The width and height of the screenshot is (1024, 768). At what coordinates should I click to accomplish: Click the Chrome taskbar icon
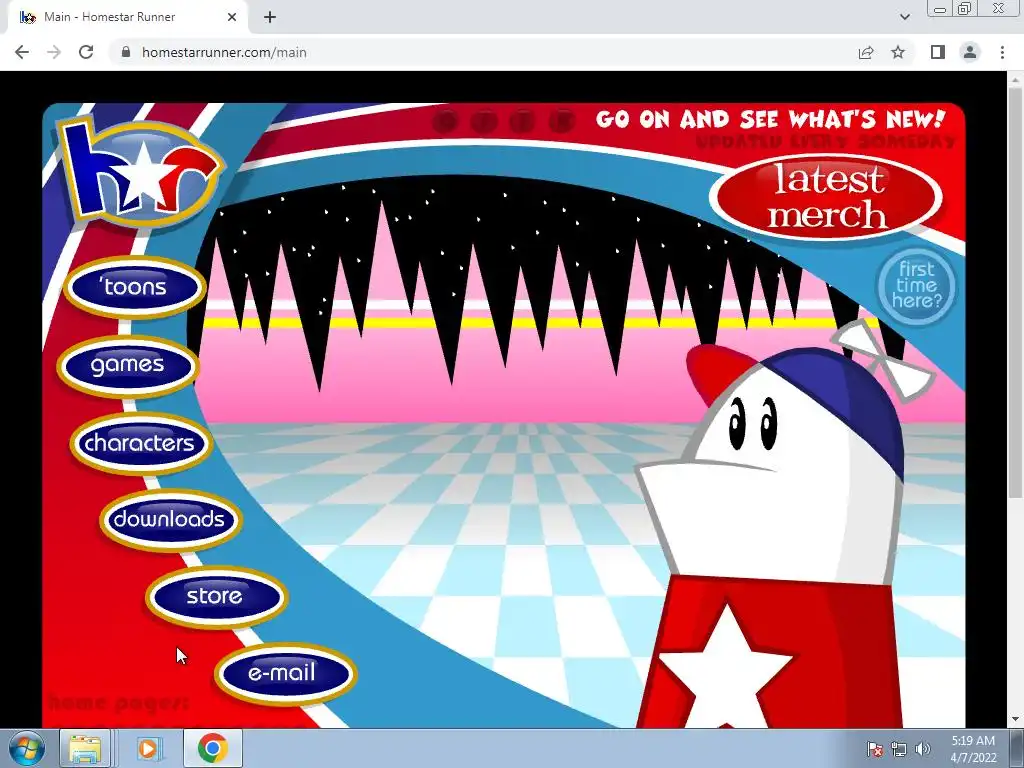(213, 748)
